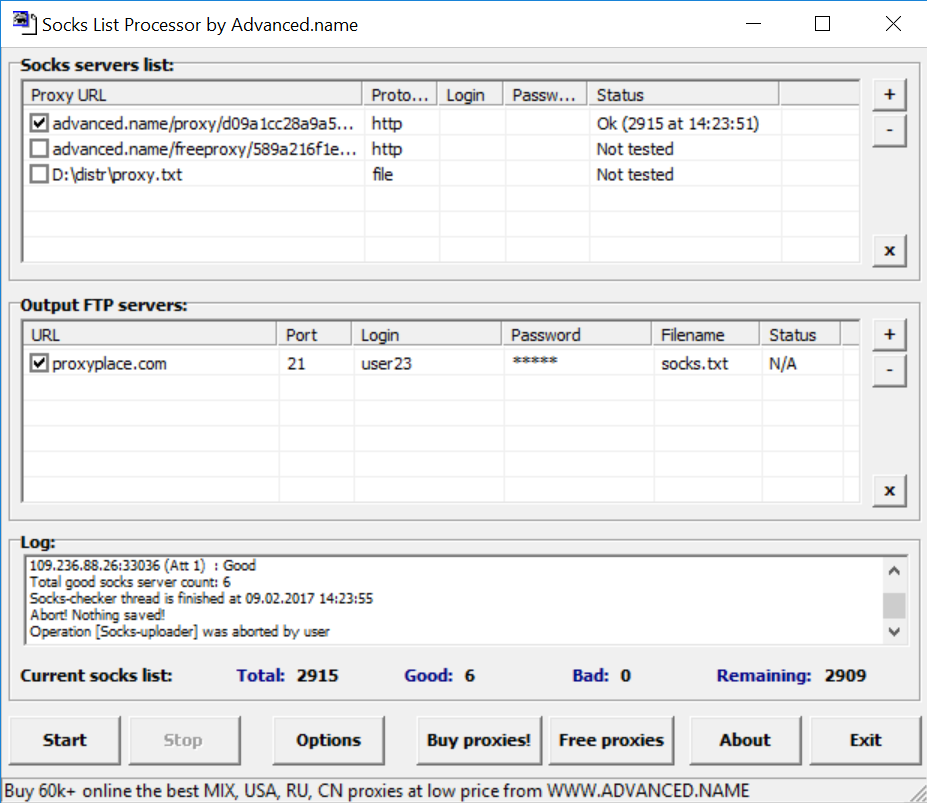Click the application icon in title bar

coord(24,24)
